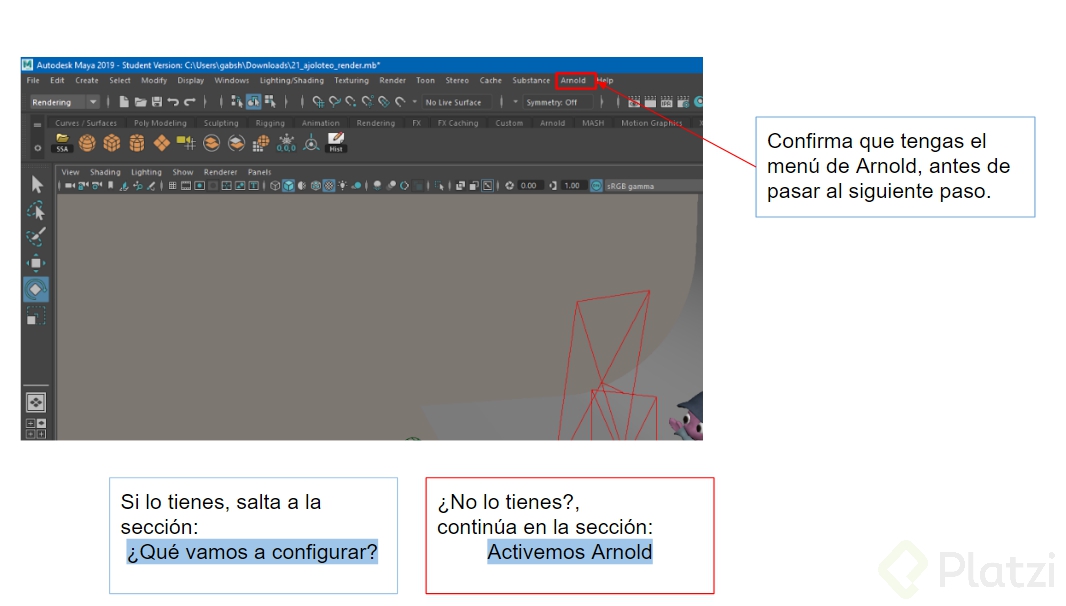Click the viewport gamma value field 1.00

pyautogui.click(x=572, y=186)
